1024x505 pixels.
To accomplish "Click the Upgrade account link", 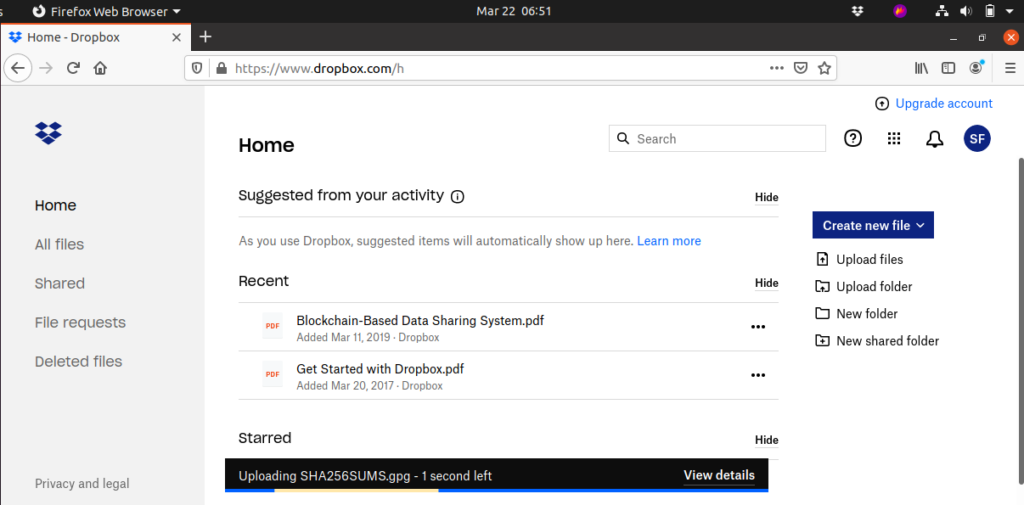I will pyautogui.click(x=944, y=103).
